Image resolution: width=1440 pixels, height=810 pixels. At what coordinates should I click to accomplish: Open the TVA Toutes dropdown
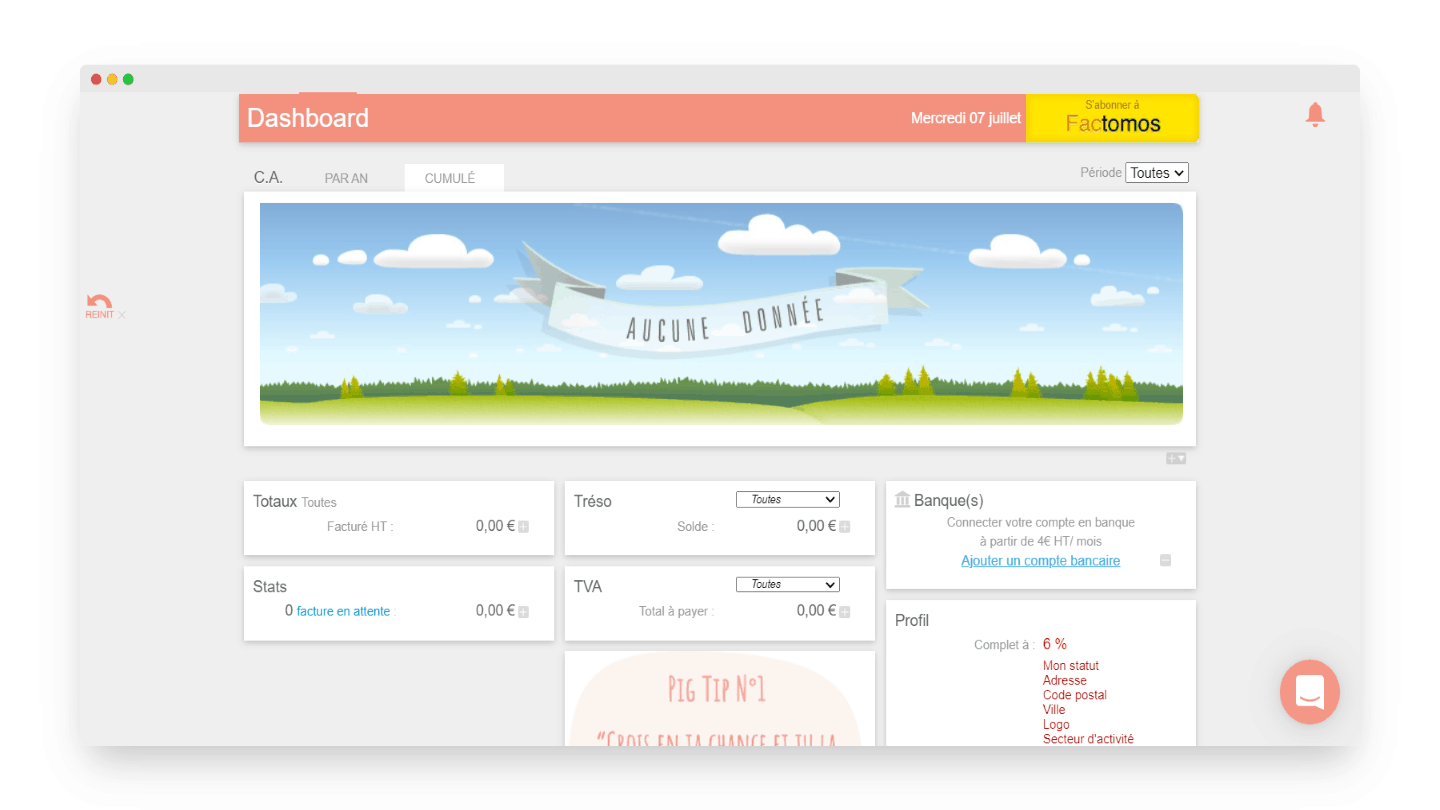coord(788,584)
